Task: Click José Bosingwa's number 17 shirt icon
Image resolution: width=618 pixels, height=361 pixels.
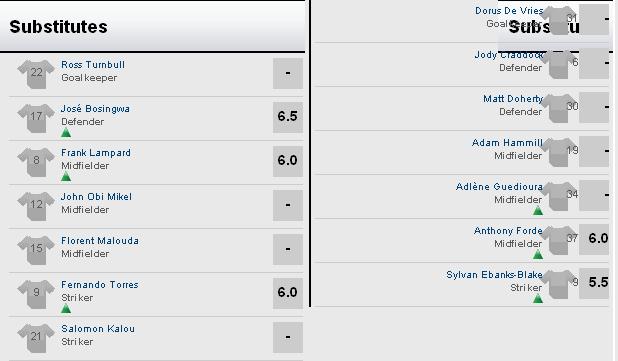Action: tap(36, 118)
